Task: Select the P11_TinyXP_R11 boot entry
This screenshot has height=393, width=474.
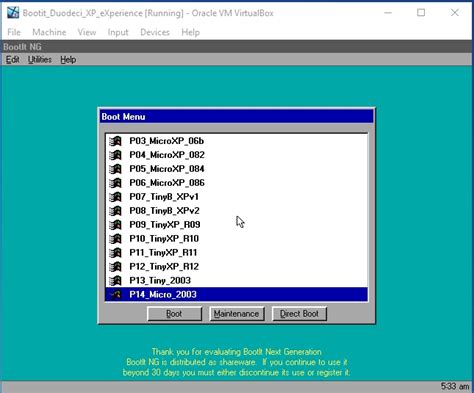Action: click(237, 253)
